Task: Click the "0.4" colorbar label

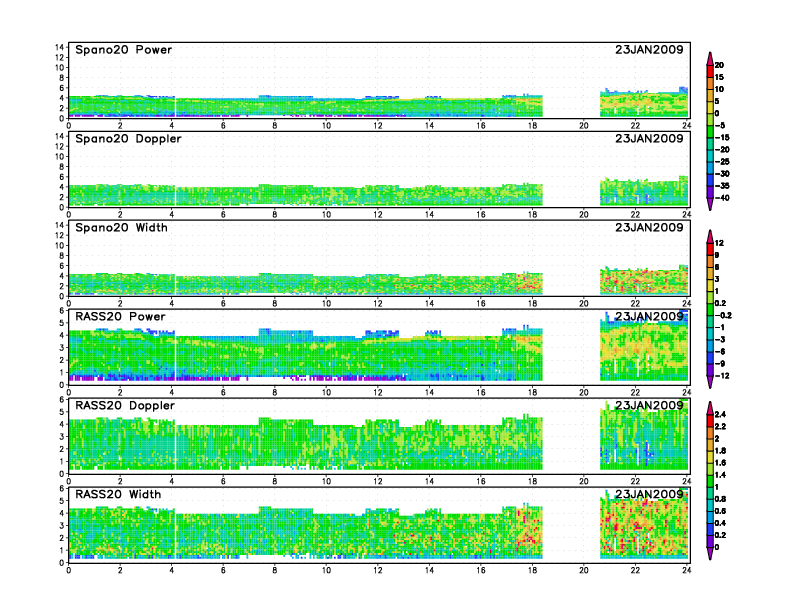Action: tap(720, 524)
